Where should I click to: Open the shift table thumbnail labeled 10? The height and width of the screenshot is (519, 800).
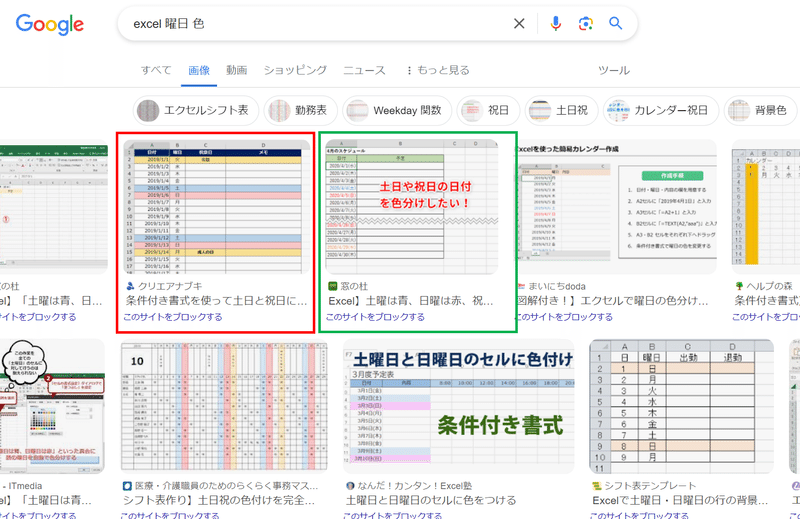pos(224,407)
